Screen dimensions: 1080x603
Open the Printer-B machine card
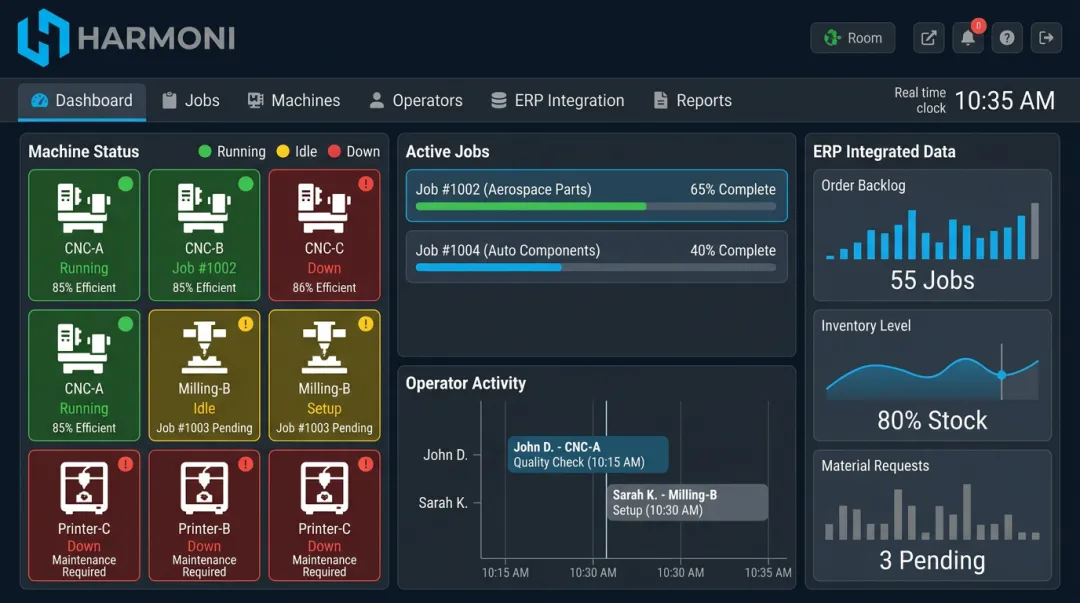[204, 515]
